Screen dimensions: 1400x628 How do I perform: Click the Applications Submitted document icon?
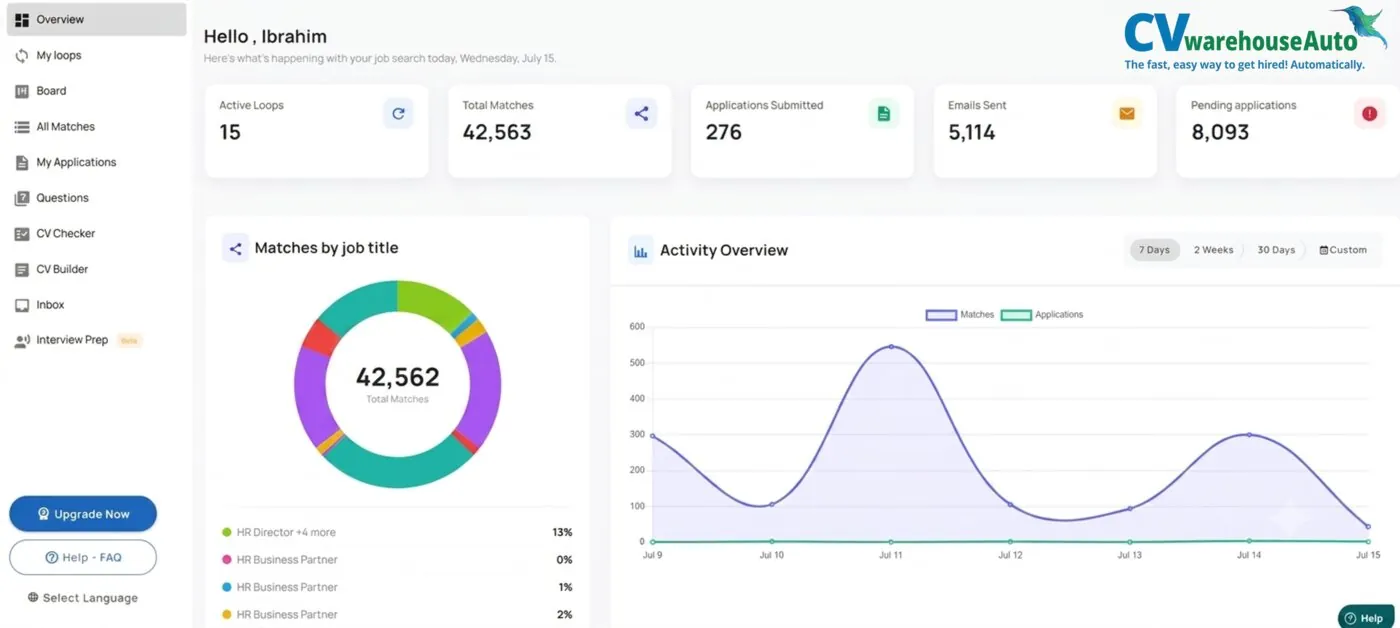coord(884,114)
